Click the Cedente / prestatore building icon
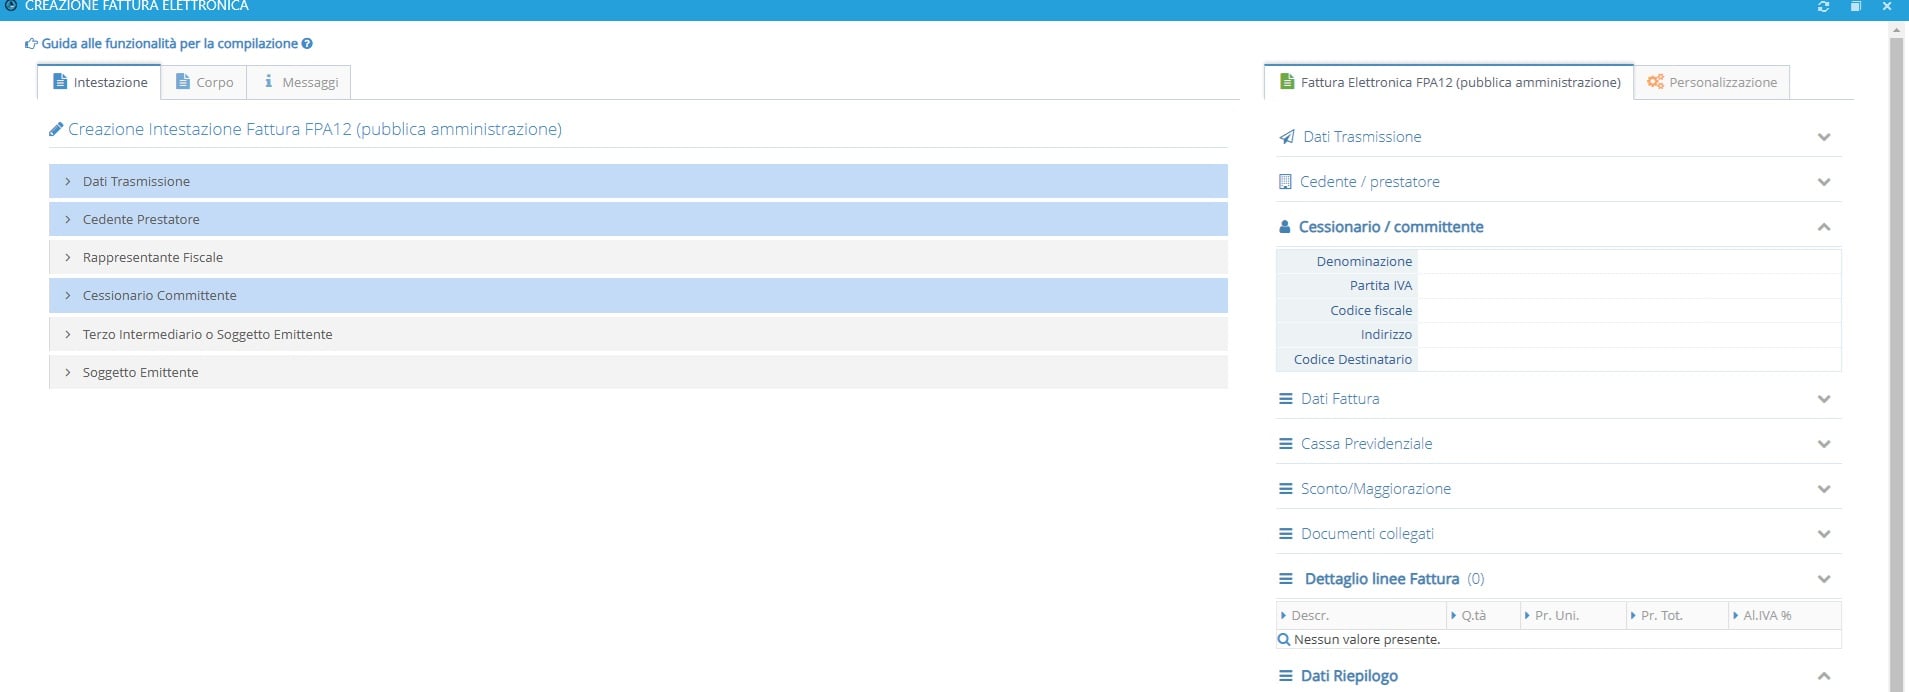 [x=1285, y=182]
